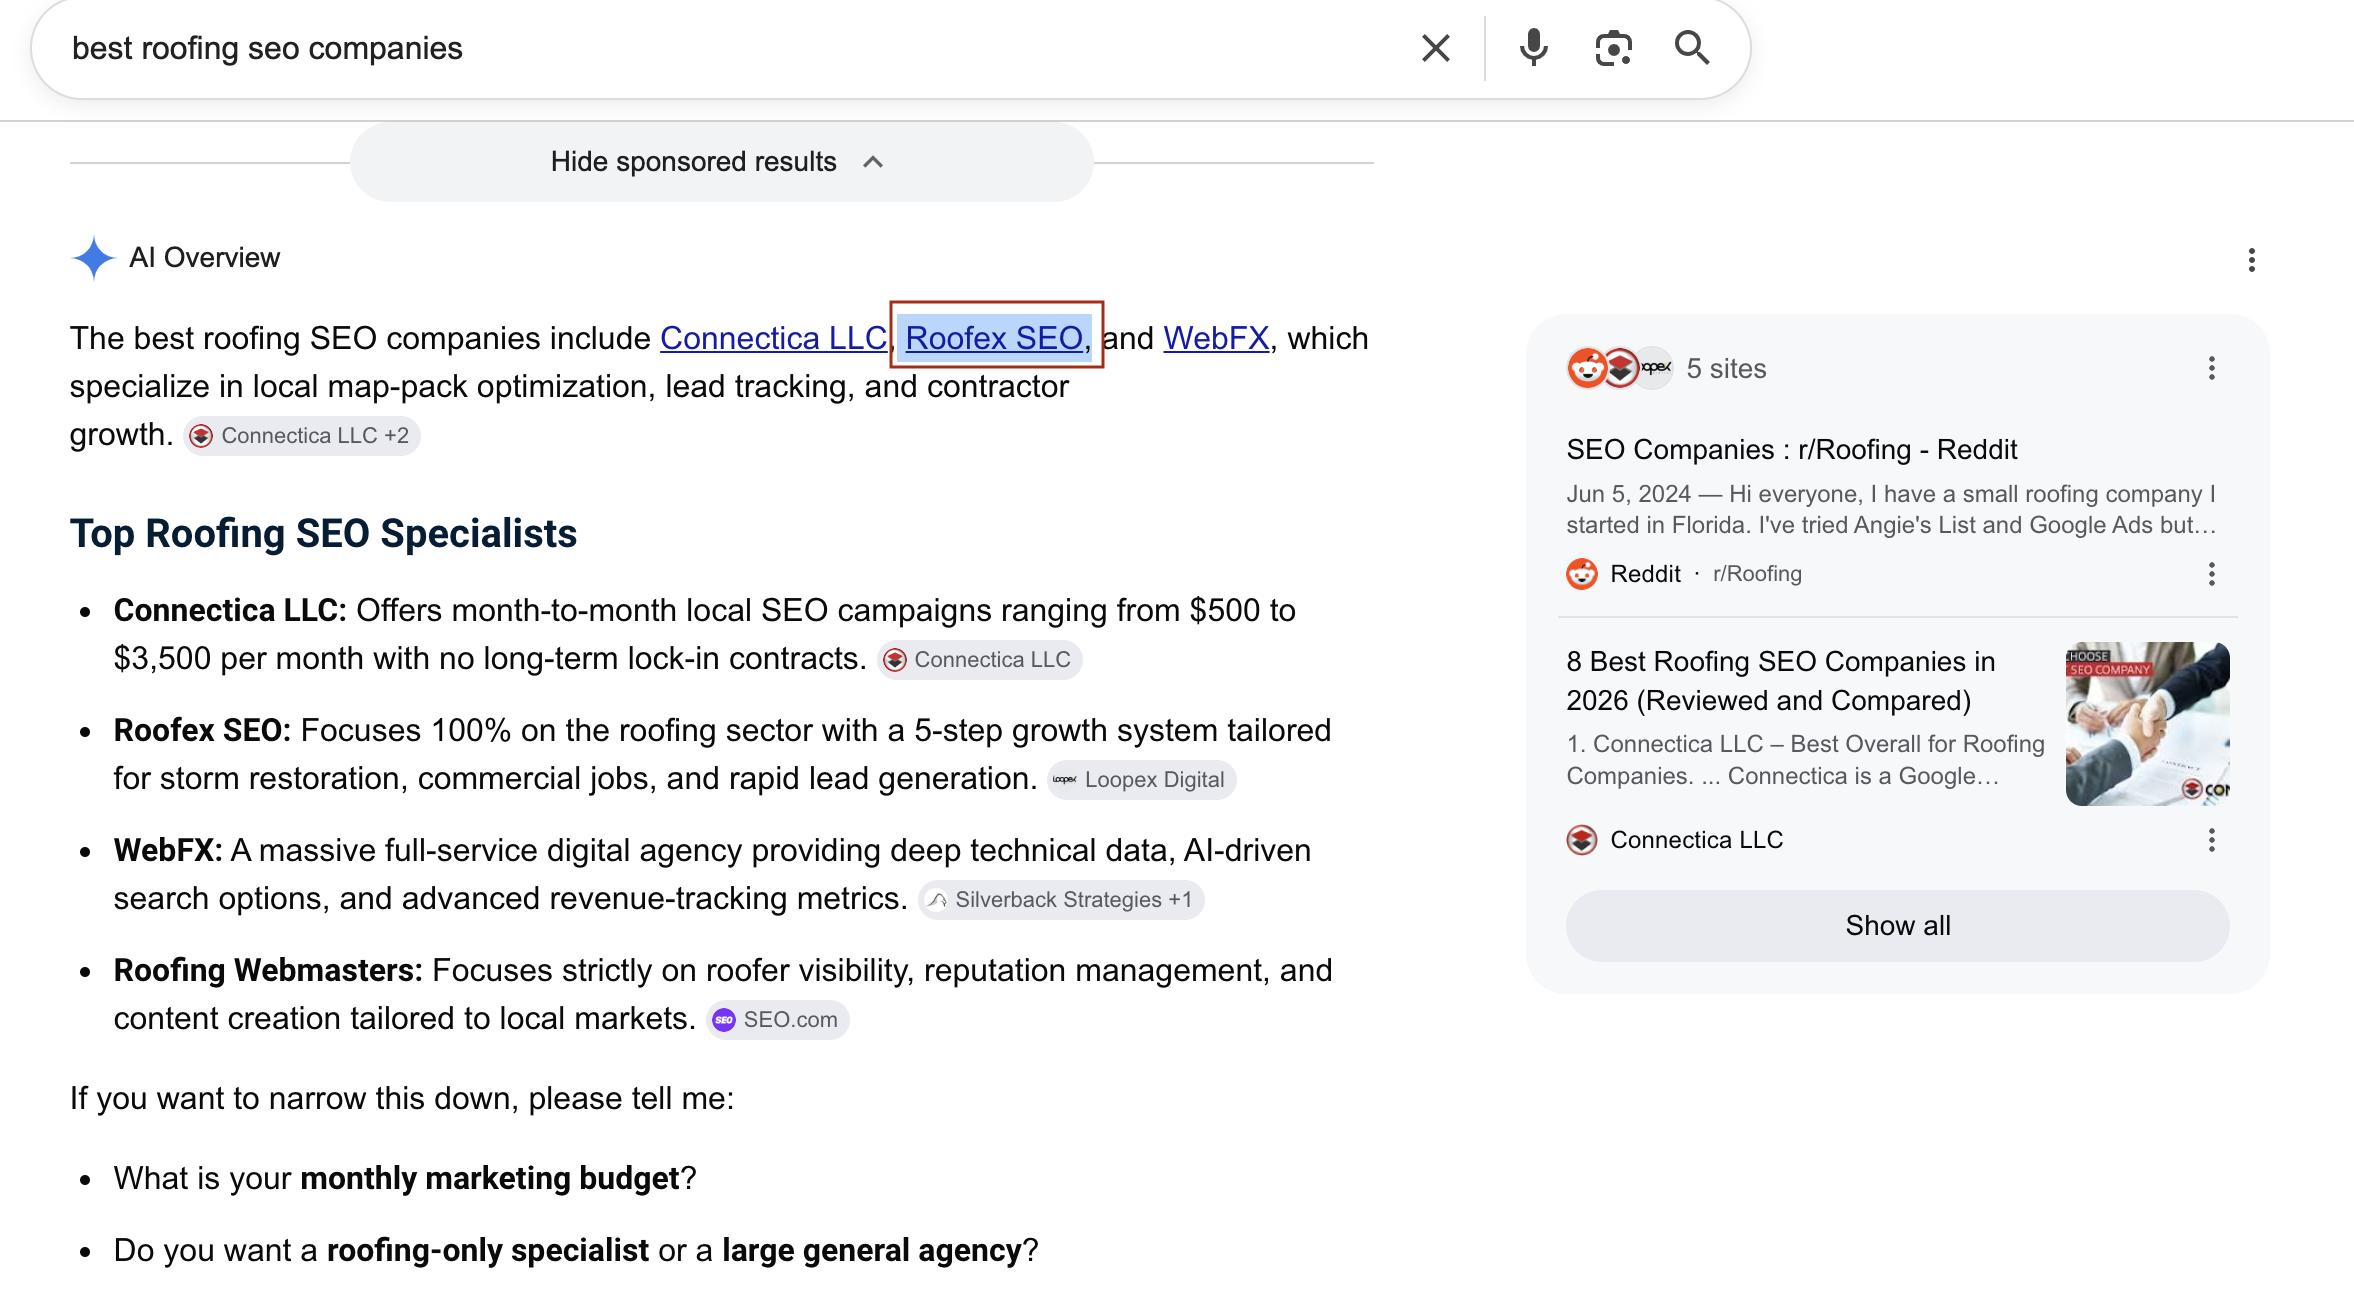Click the bold Roofex SEO: bullet title
This screenshot has width=2354, height=1296.
coord(202,730)
